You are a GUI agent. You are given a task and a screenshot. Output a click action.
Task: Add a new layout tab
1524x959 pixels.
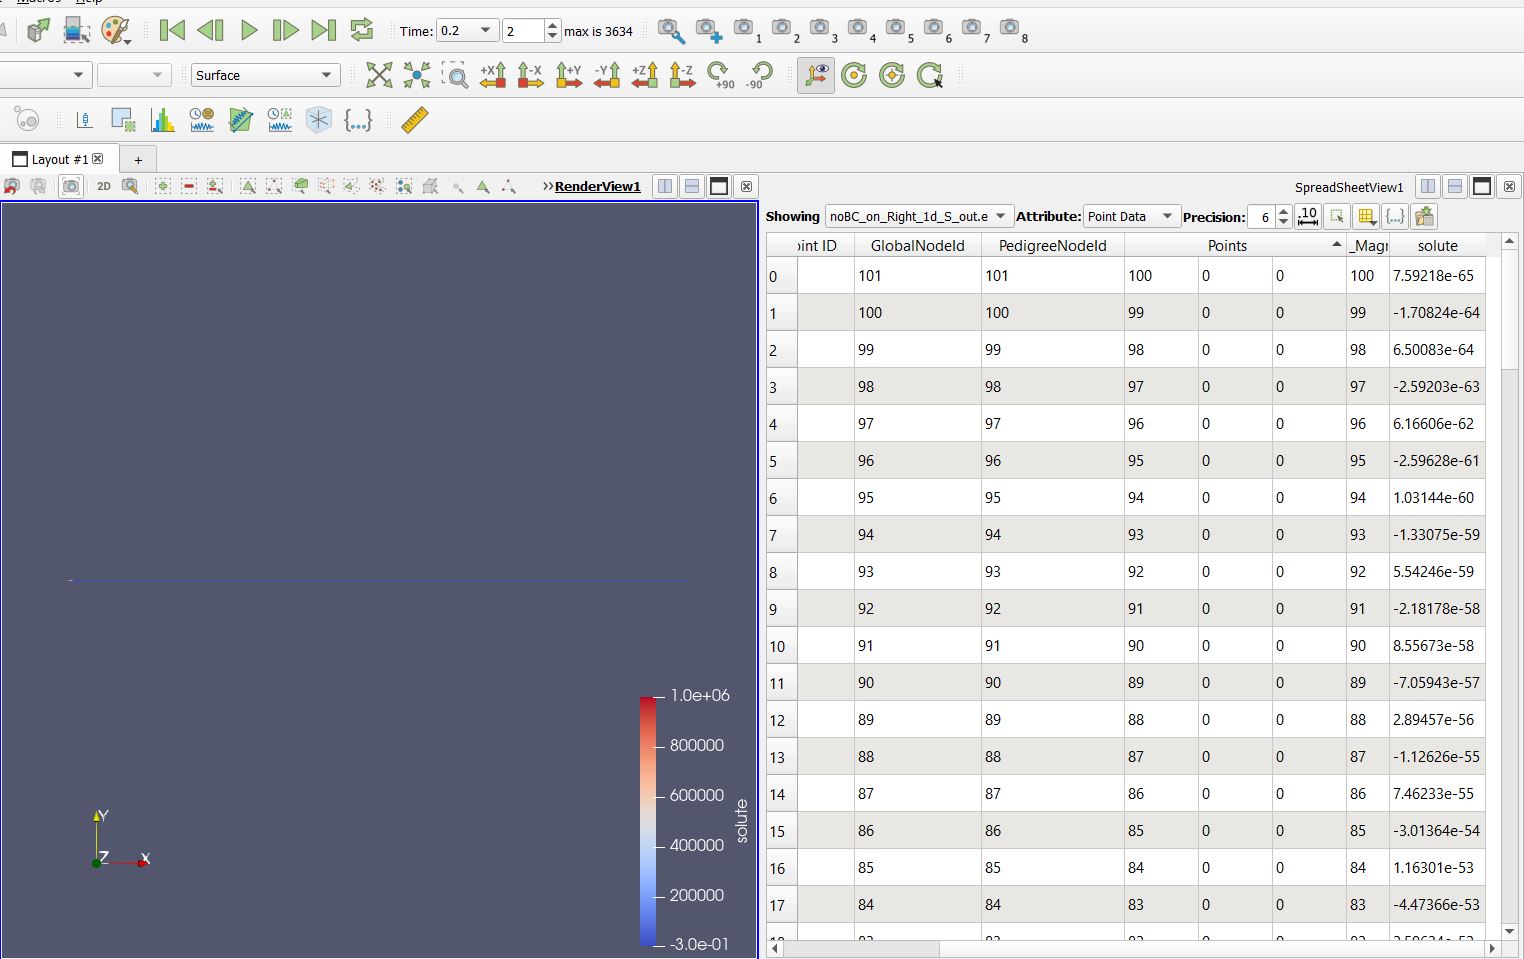(x=138, y=158)
